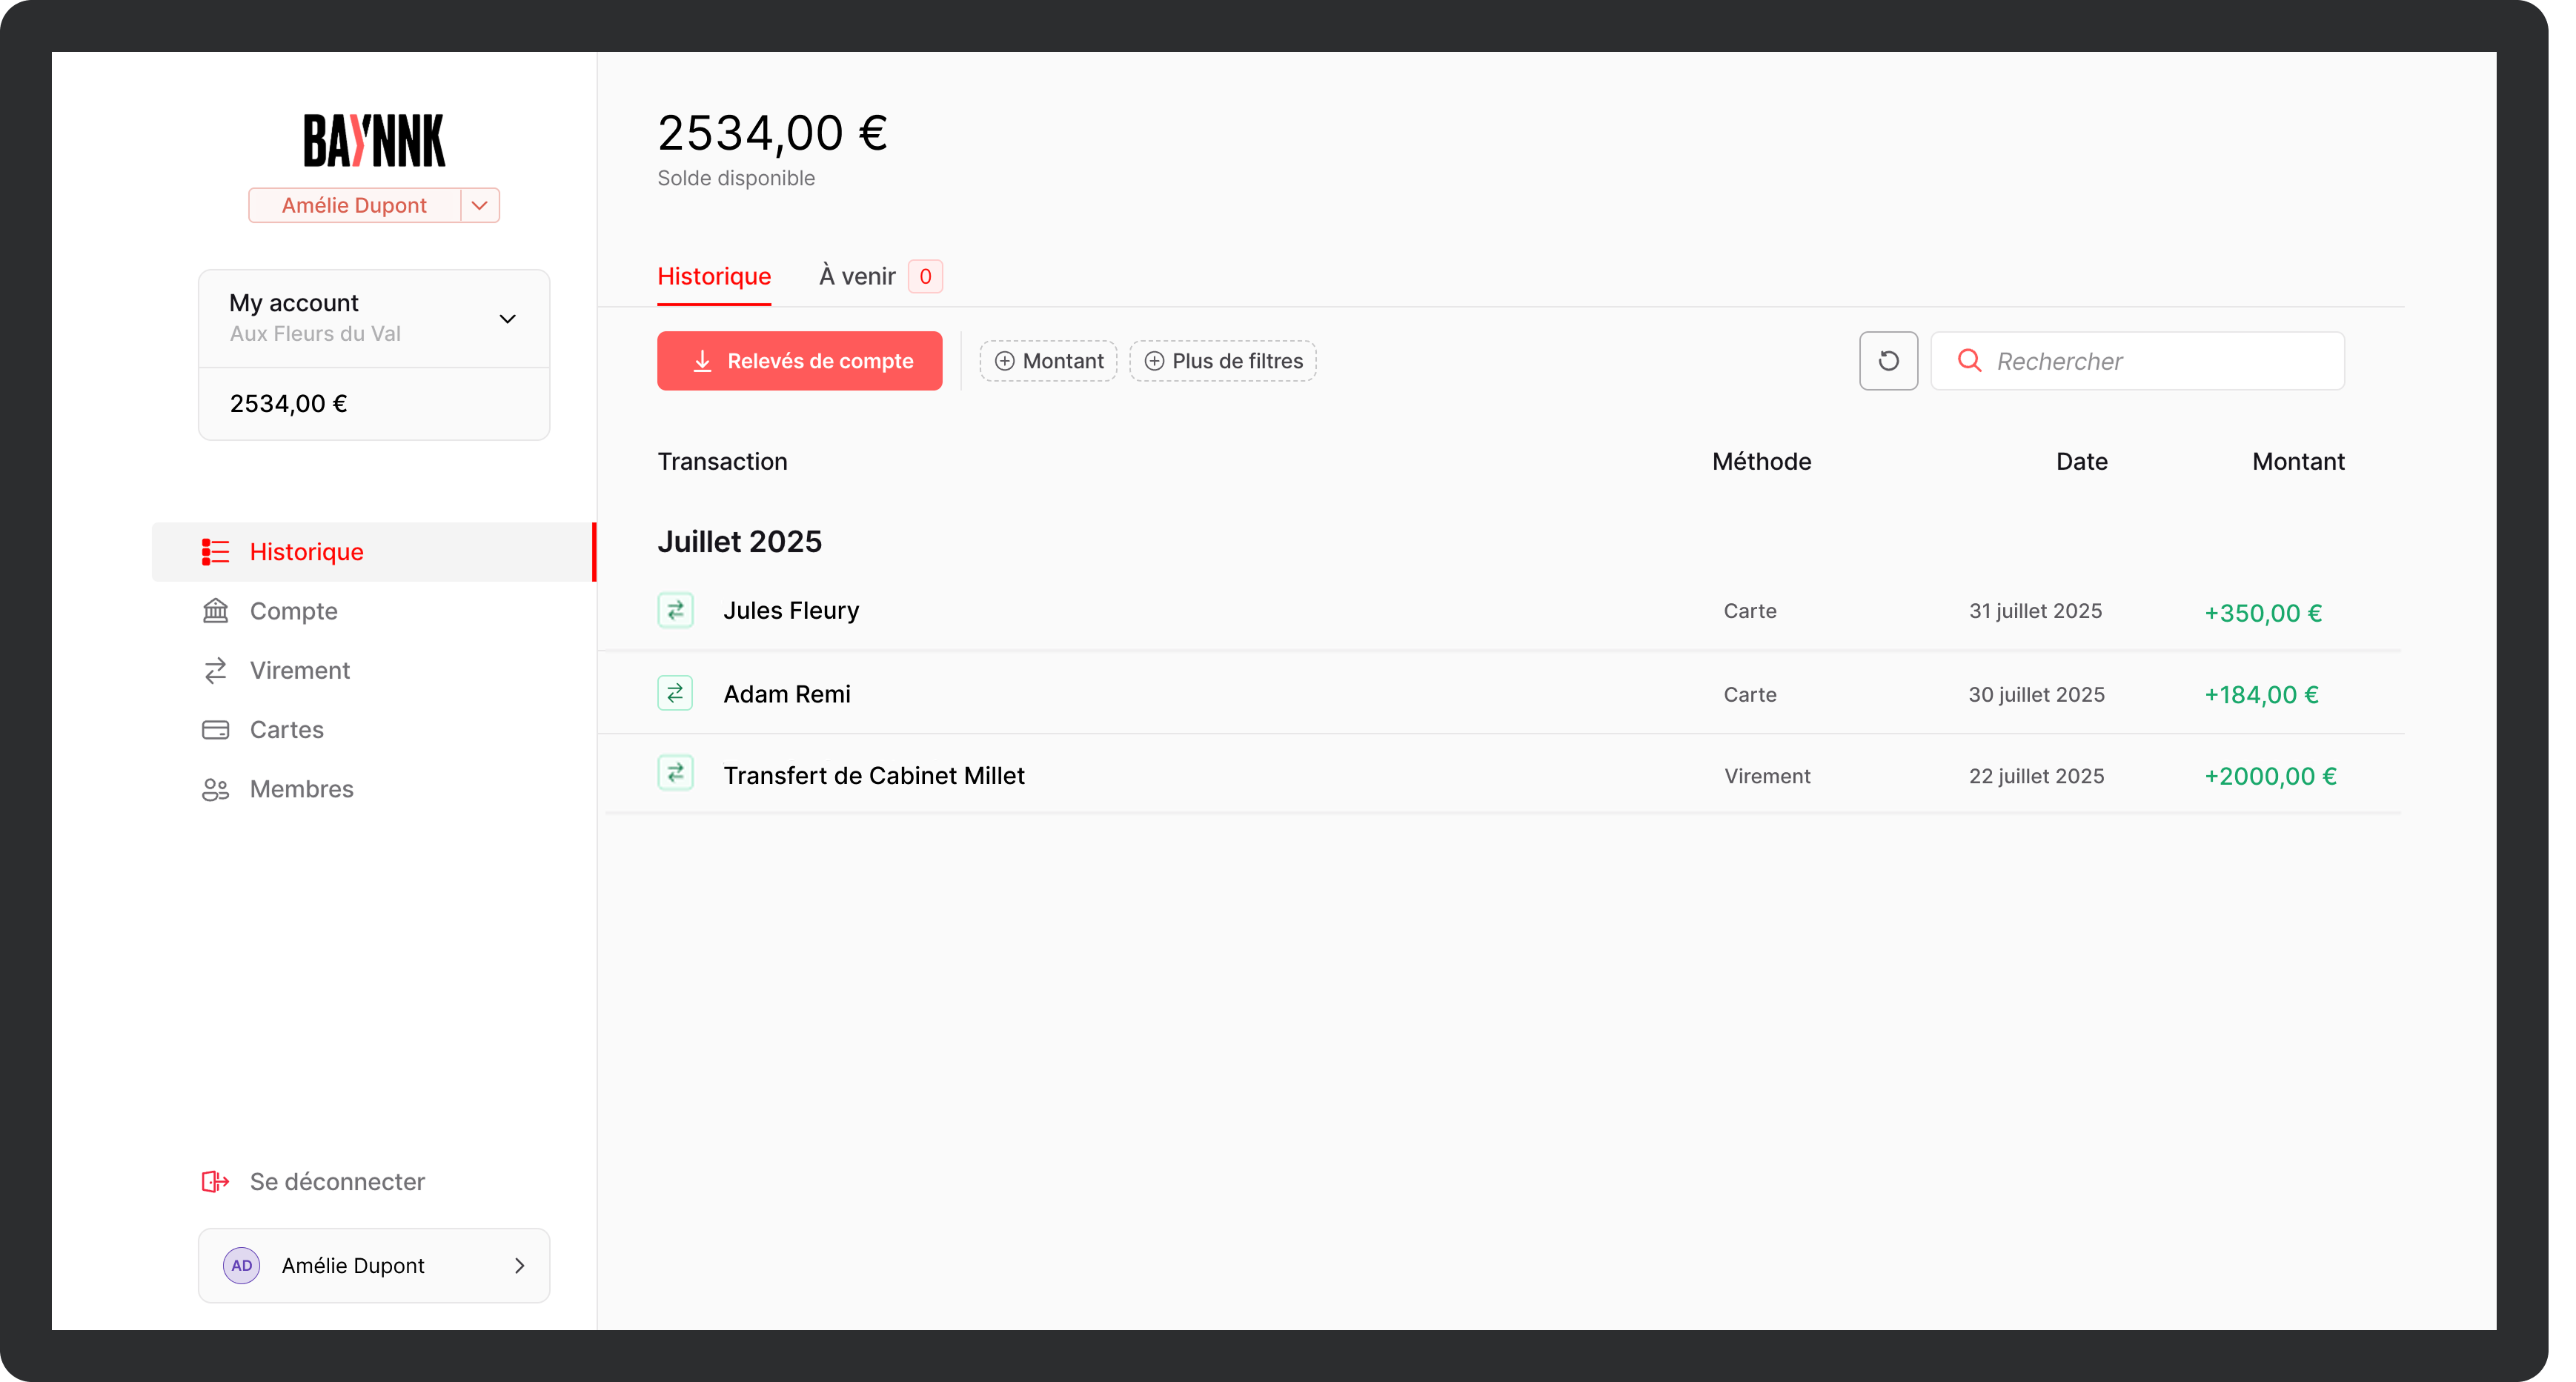Click the Juillet 2025 section heading
The width and height of the screenshot is (2576, 1382).
coord(739,542)
